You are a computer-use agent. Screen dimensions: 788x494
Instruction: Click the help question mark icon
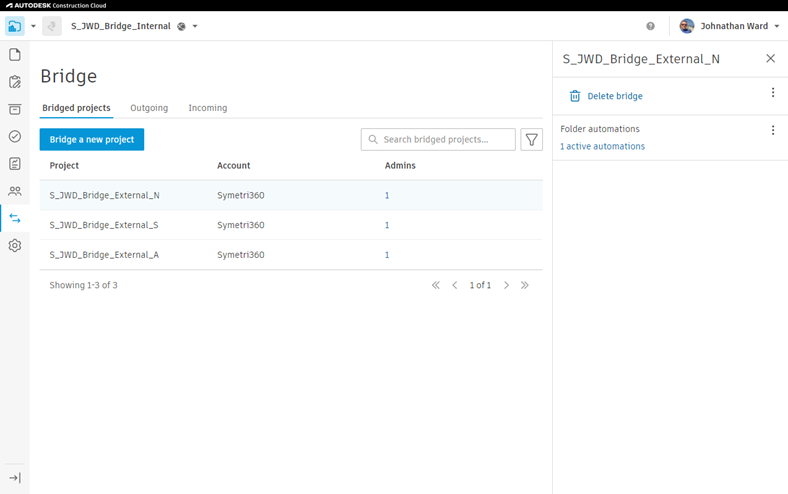click(x=650, y=26)
